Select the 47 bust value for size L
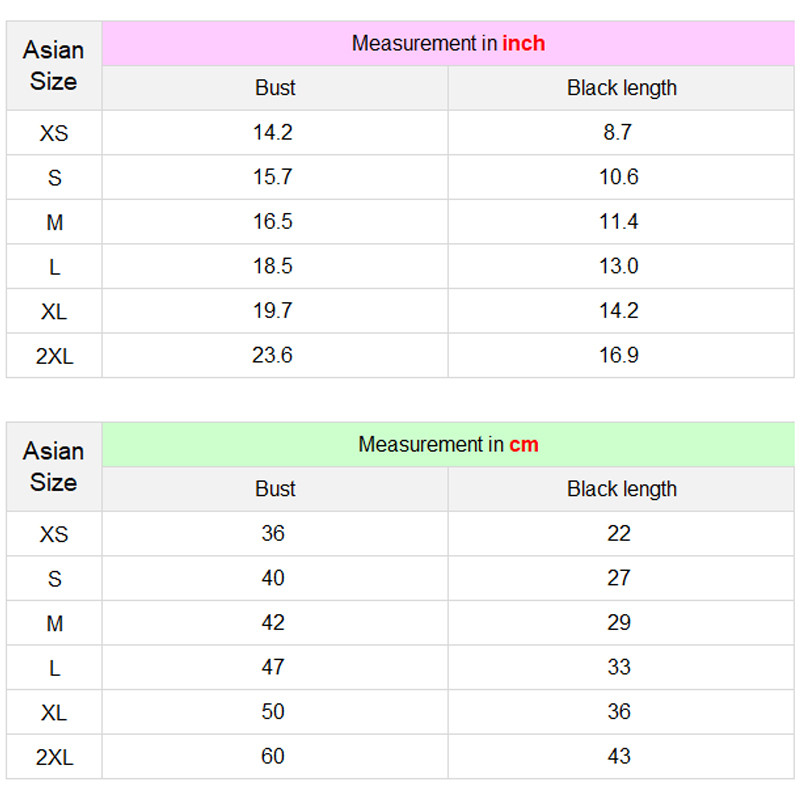800x800 pixels. pos(273,667)
